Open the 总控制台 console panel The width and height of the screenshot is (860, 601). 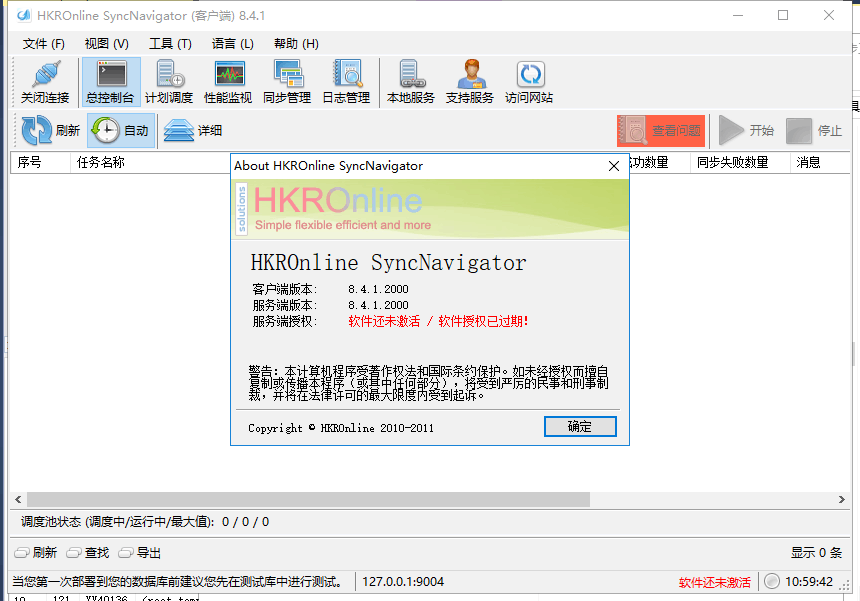(111, 82)
